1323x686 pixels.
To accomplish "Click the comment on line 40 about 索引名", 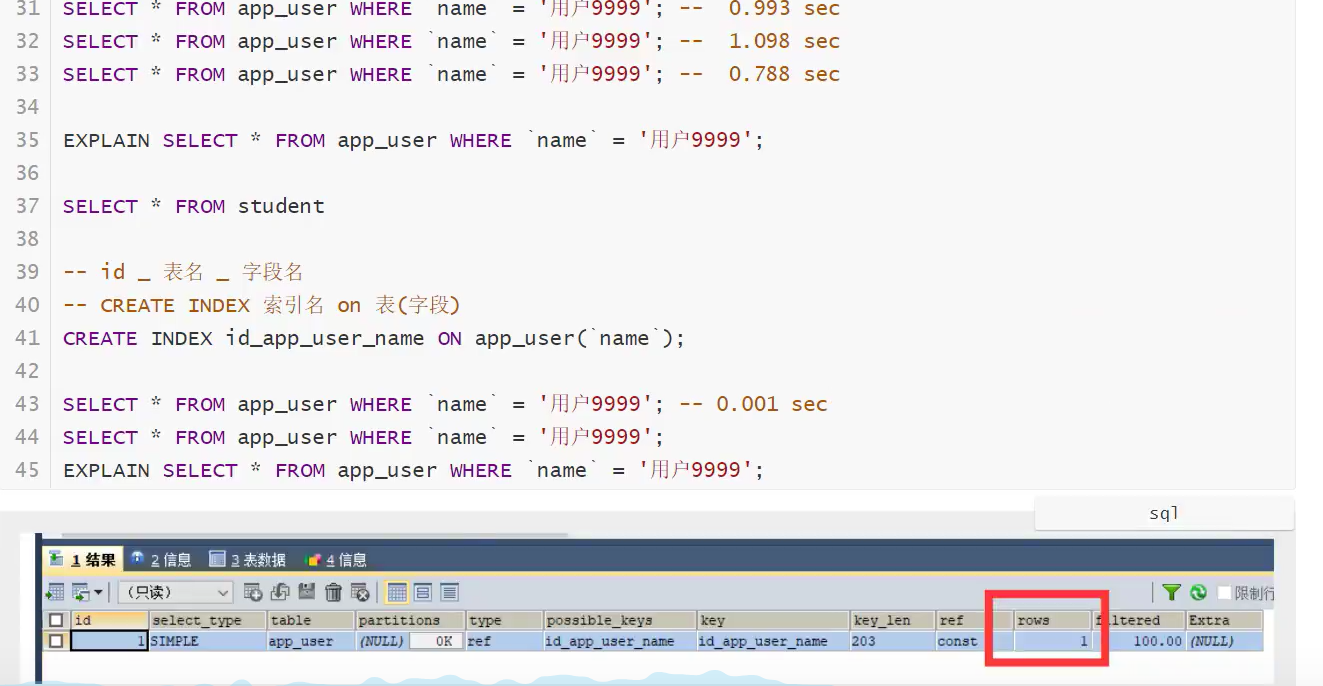I will click(262, 305).
